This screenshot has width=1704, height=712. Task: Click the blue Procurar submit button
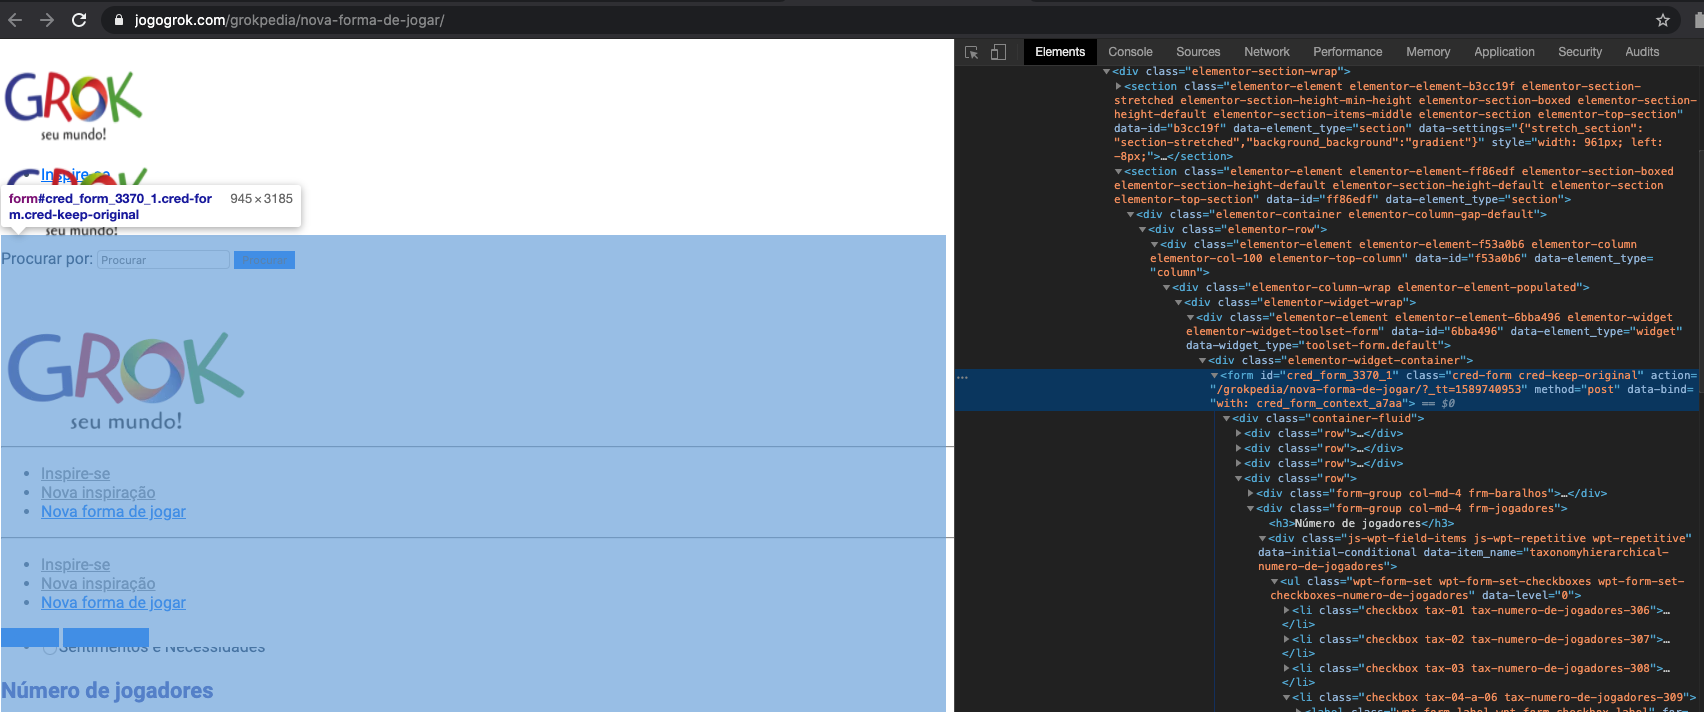(264, 260)
